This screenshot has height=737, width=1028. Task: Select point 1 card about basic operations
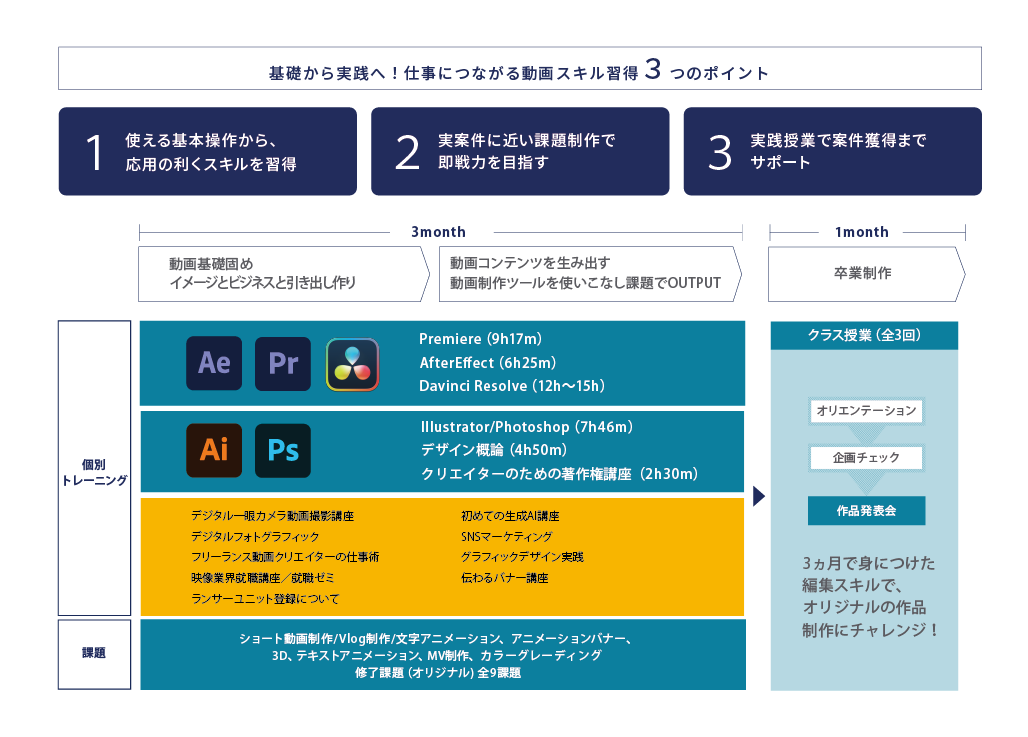[x=208, y=151]
